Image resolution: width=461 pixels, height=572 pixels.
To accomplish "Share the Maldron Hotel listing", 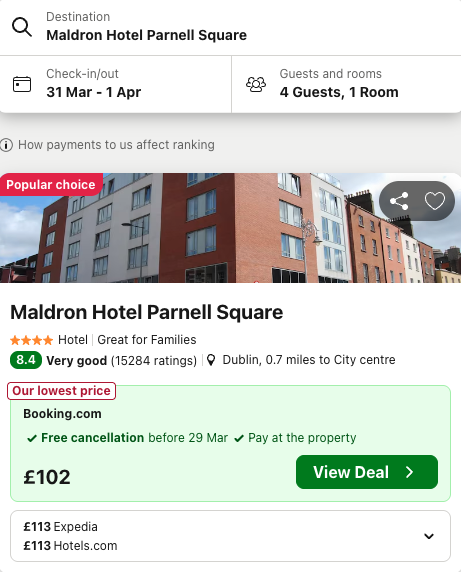I will click(x=399, y=201).
